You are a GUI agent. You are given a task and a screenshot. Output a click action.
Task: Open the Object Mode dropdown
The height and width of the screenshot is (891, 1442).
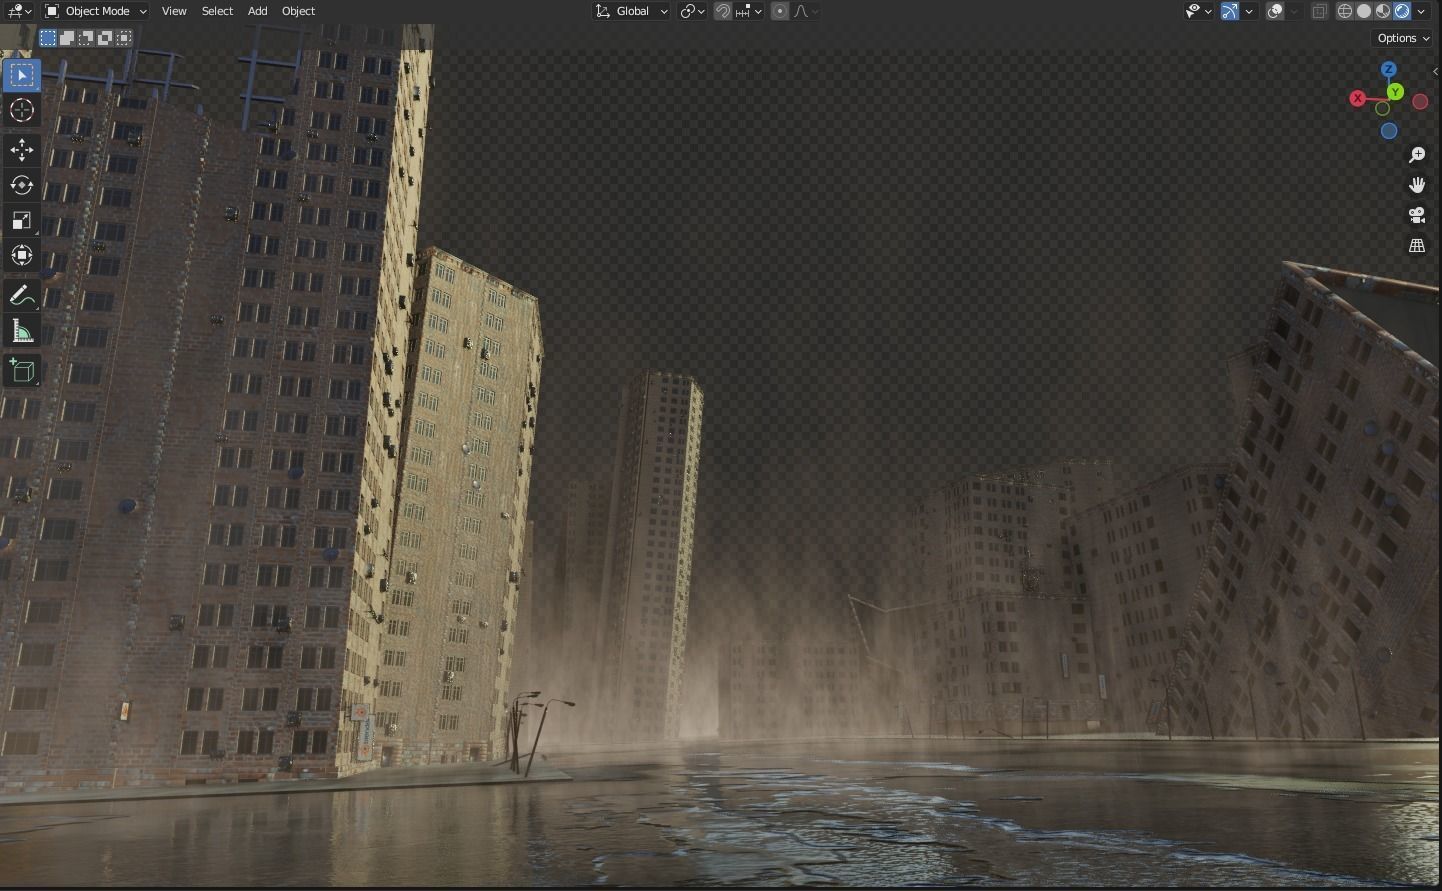pos(95,11)
